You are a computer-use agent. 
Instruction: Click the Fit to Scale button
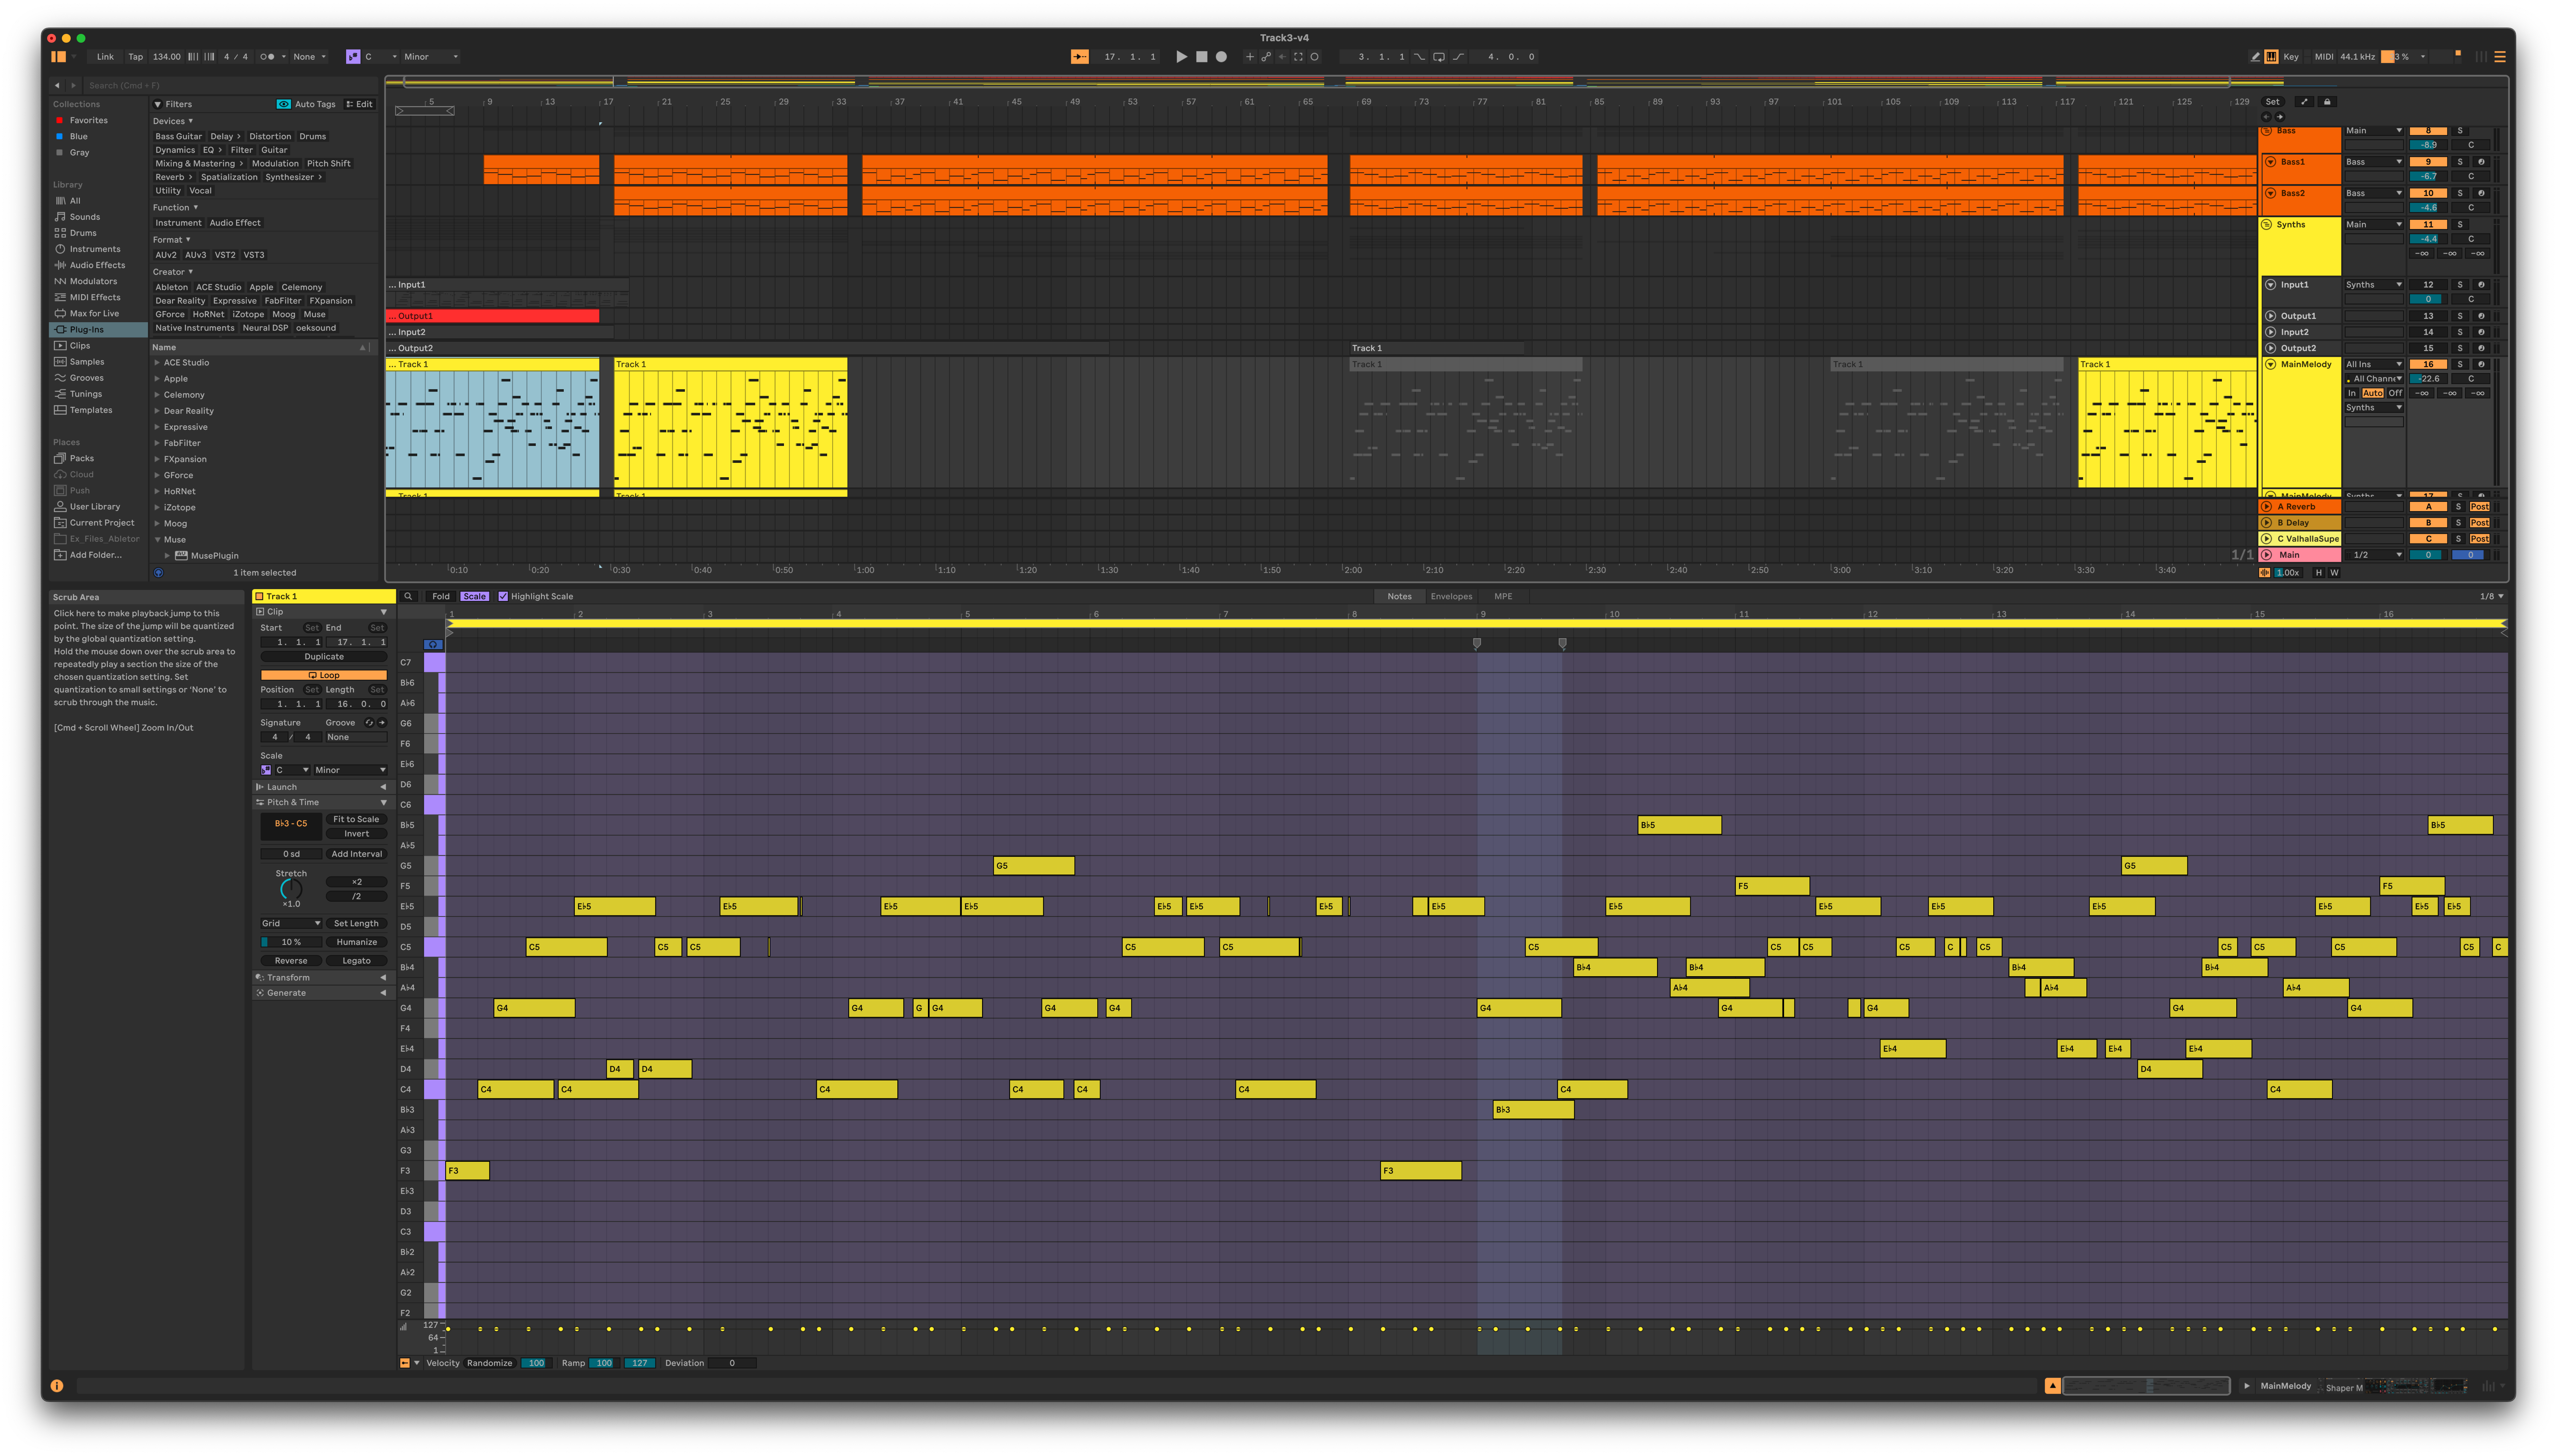click(x=356, y=819)
